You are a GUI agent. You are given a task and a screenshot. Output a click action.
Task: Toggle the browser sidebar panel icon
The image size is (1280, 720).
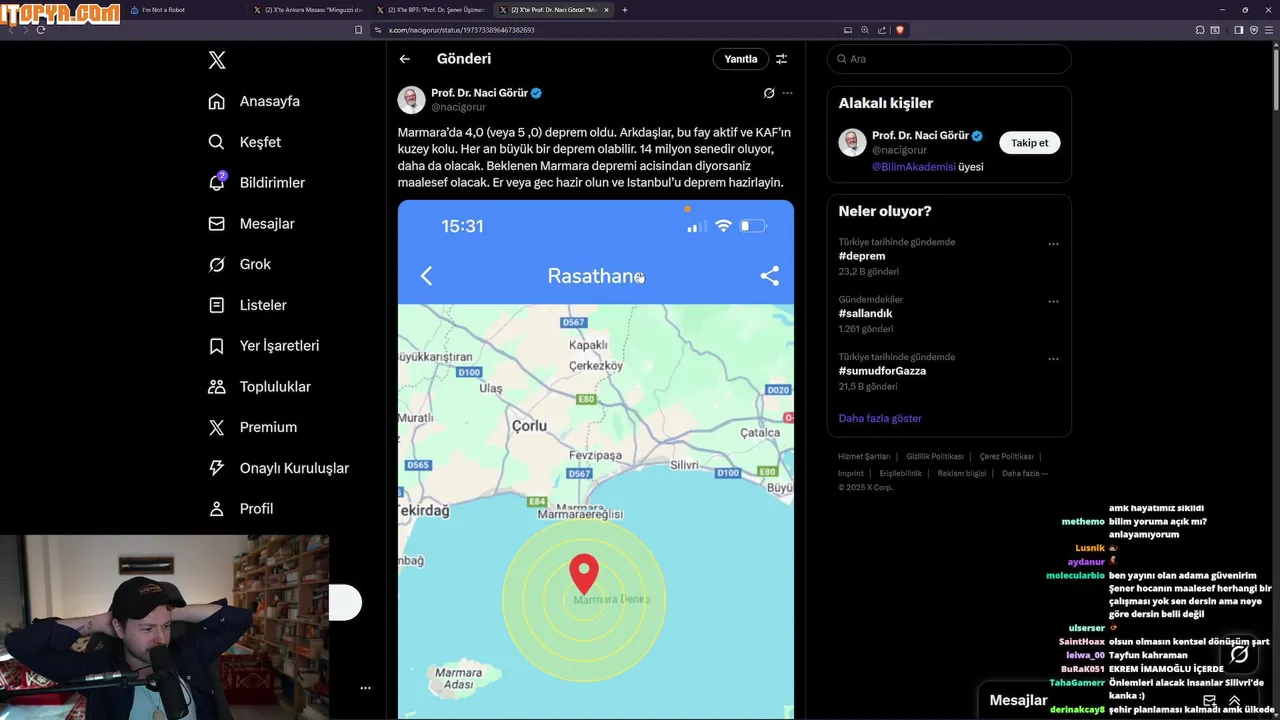[x=1238, y=30]
